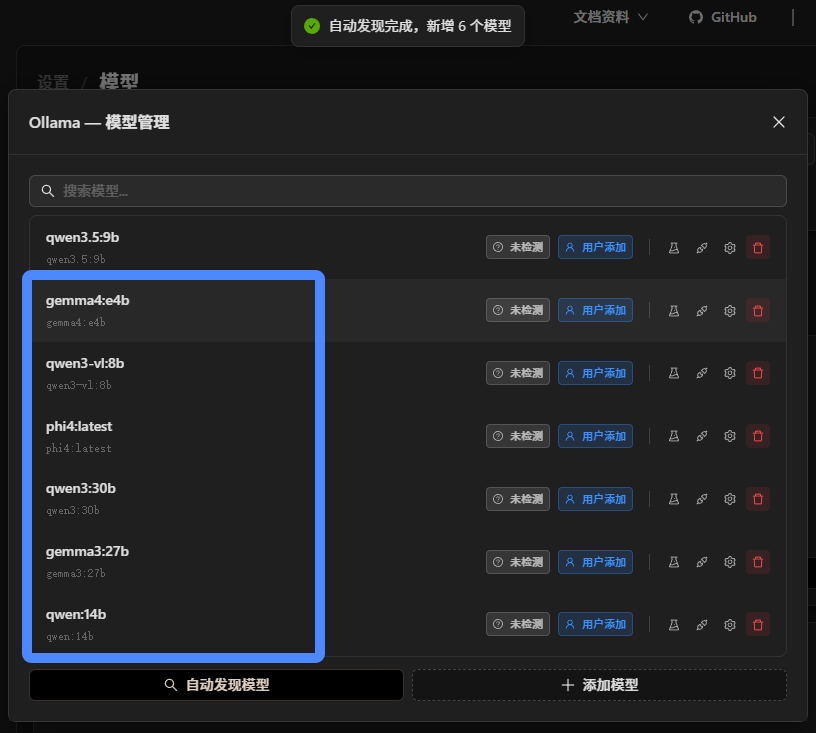Click the flask test icon for qwen3:30b
816x733 pixels.
click(x=673, y=499)
